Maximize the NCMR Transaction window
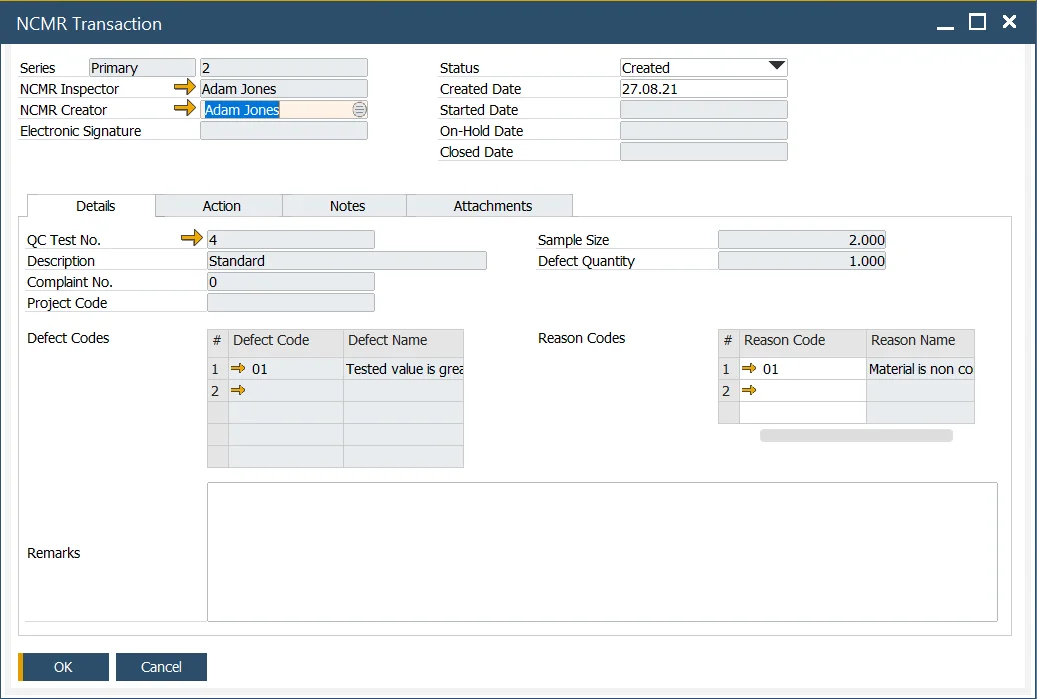 [977, 22]
